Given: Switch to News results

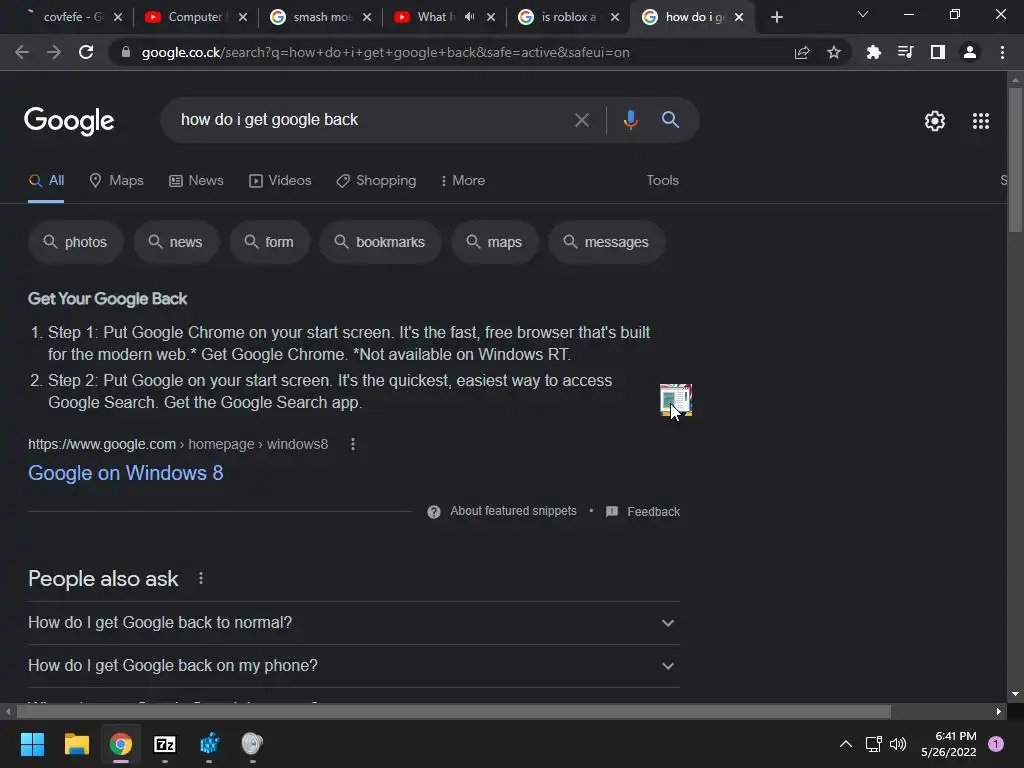Looking at the screenshot, I should click(x=196, y=180).
